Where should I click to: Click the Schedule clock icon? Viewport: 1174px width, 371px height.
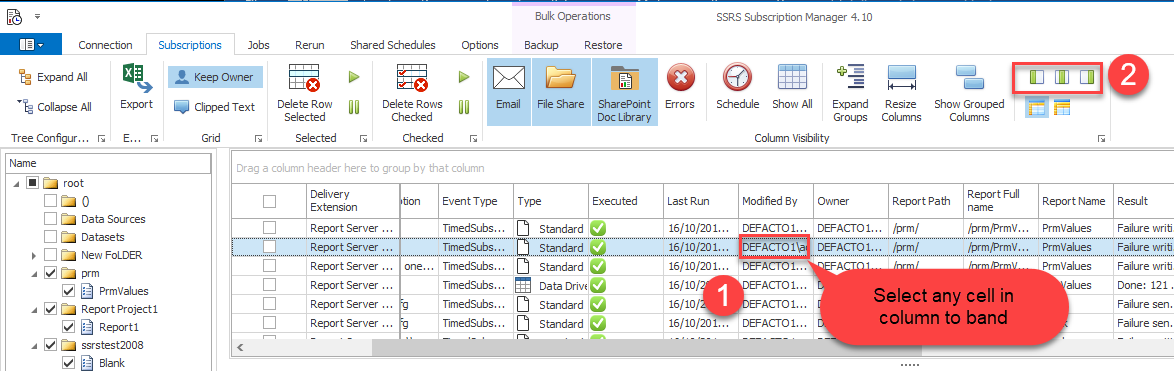click(737, 78)
